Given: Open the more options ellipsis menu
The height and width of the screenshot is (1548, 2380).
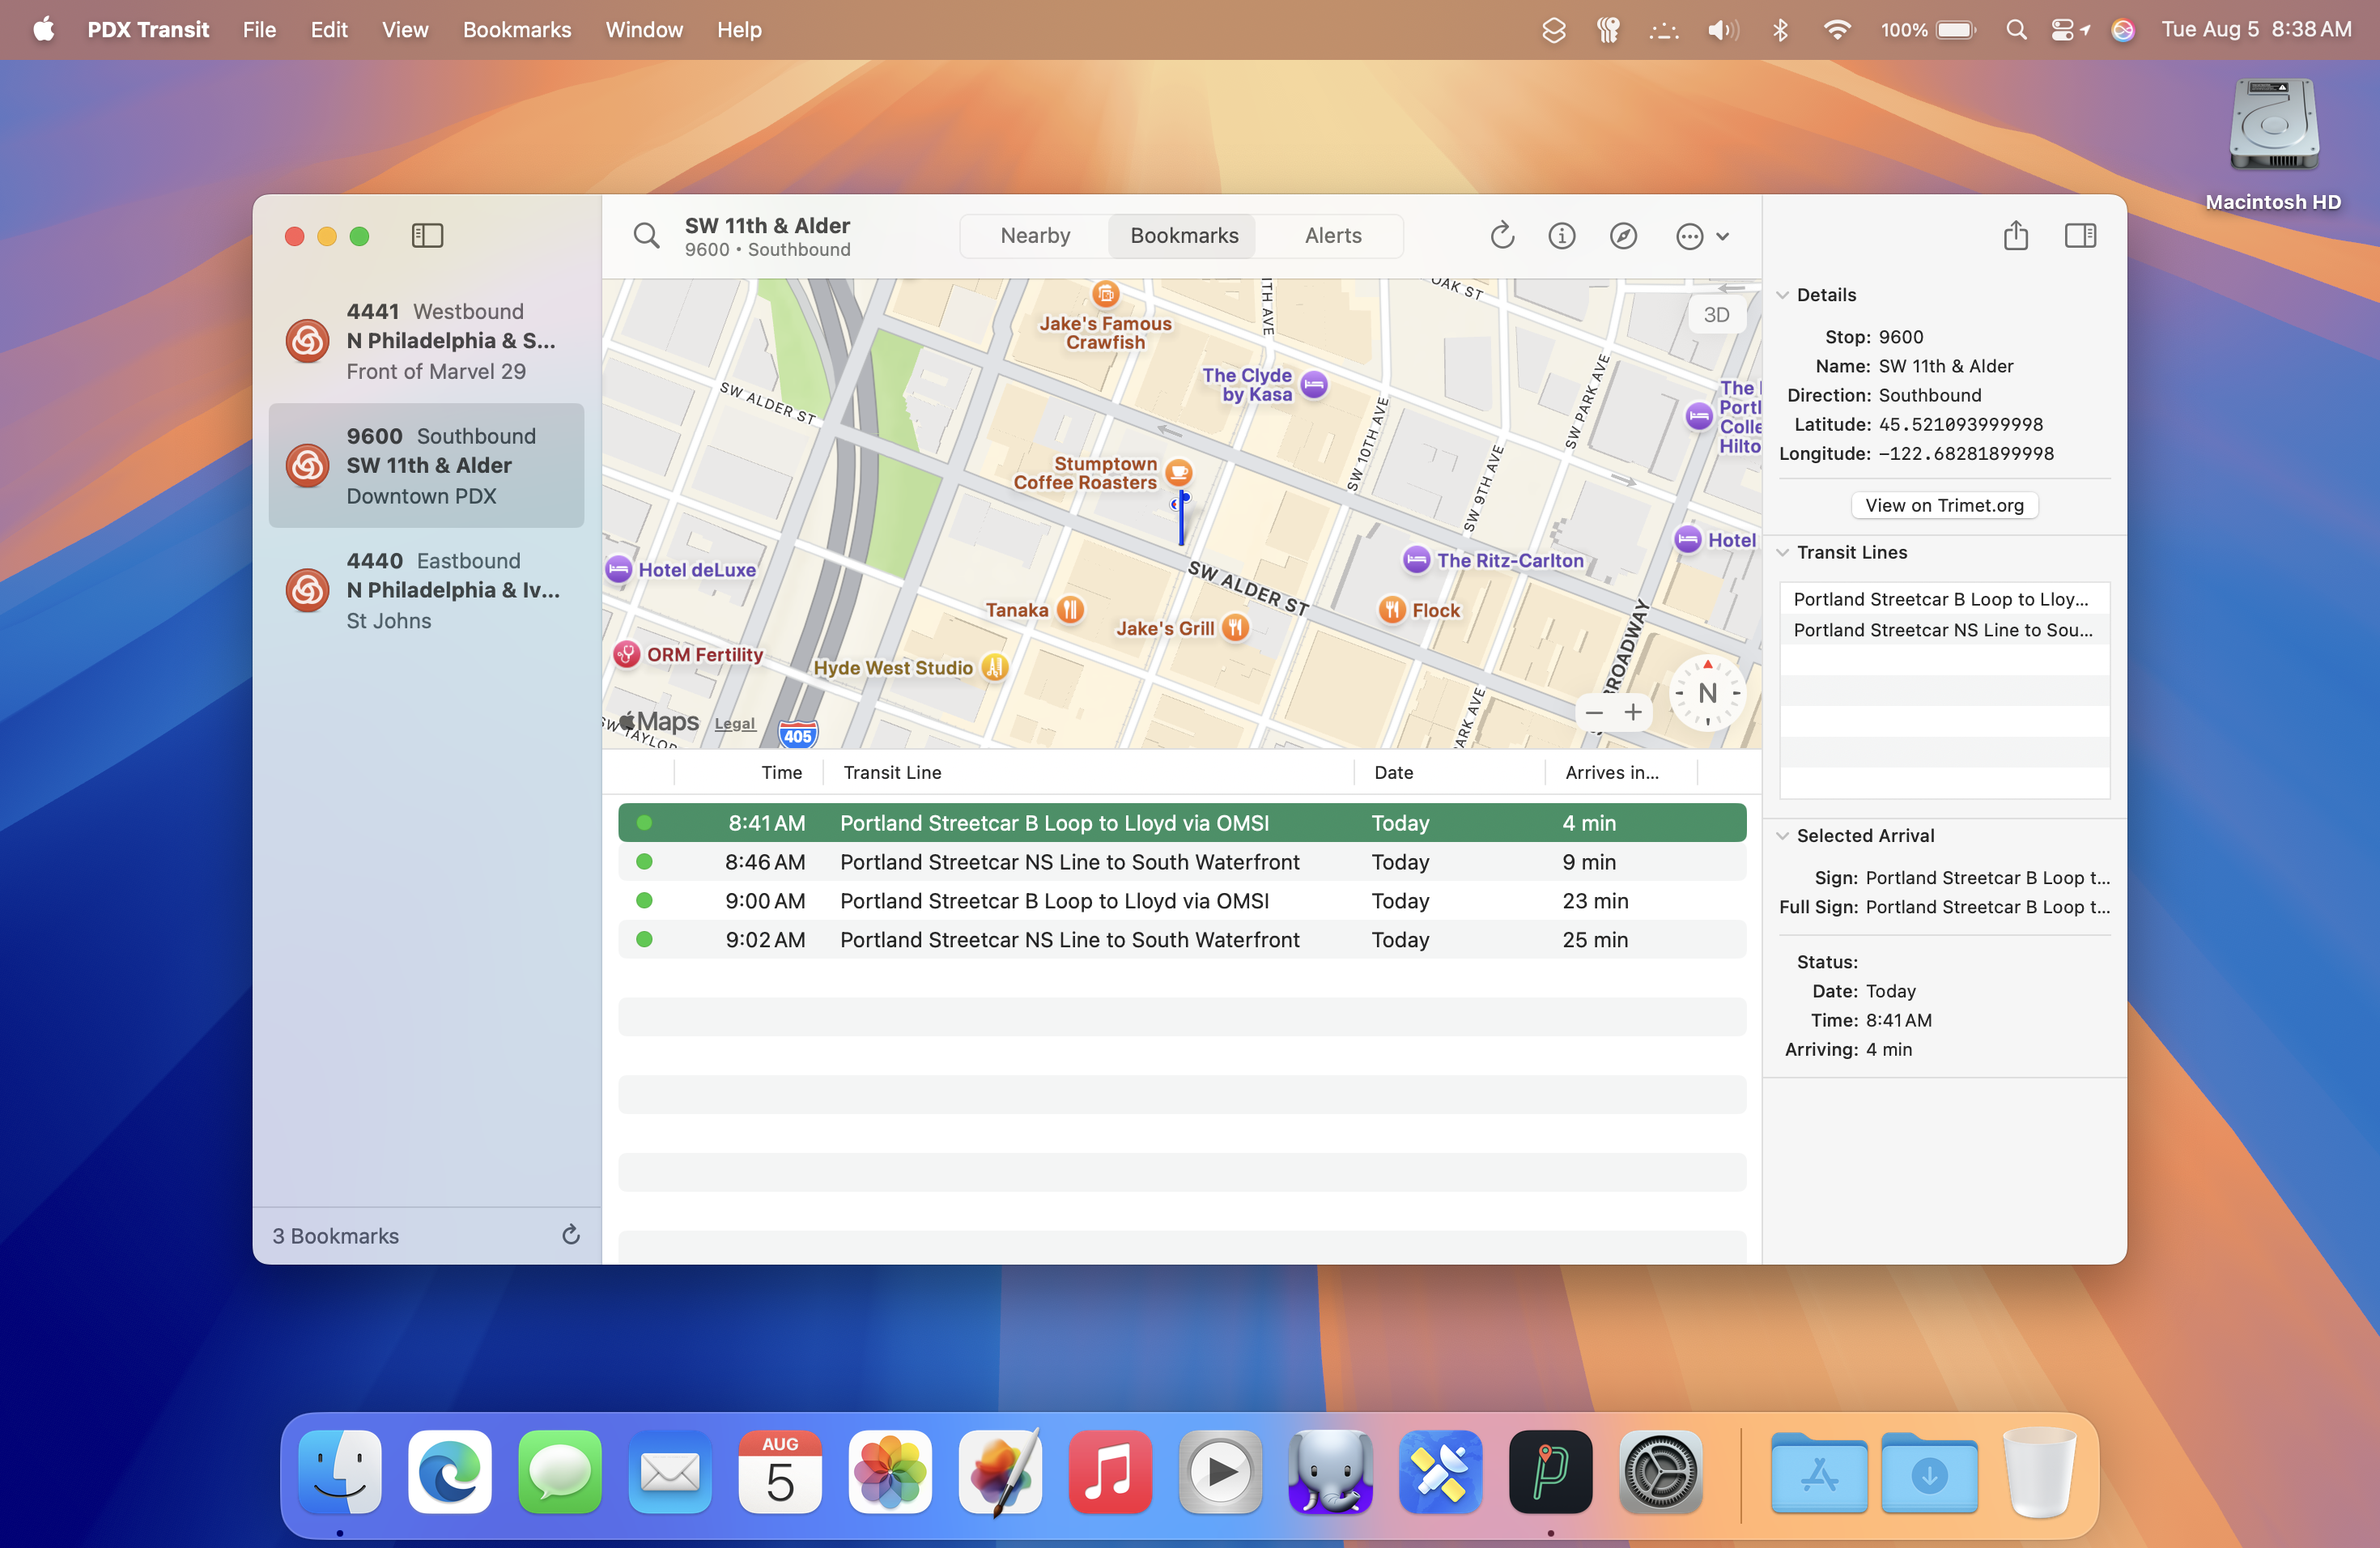Looking at the screenshot, I should point(1701,237).
